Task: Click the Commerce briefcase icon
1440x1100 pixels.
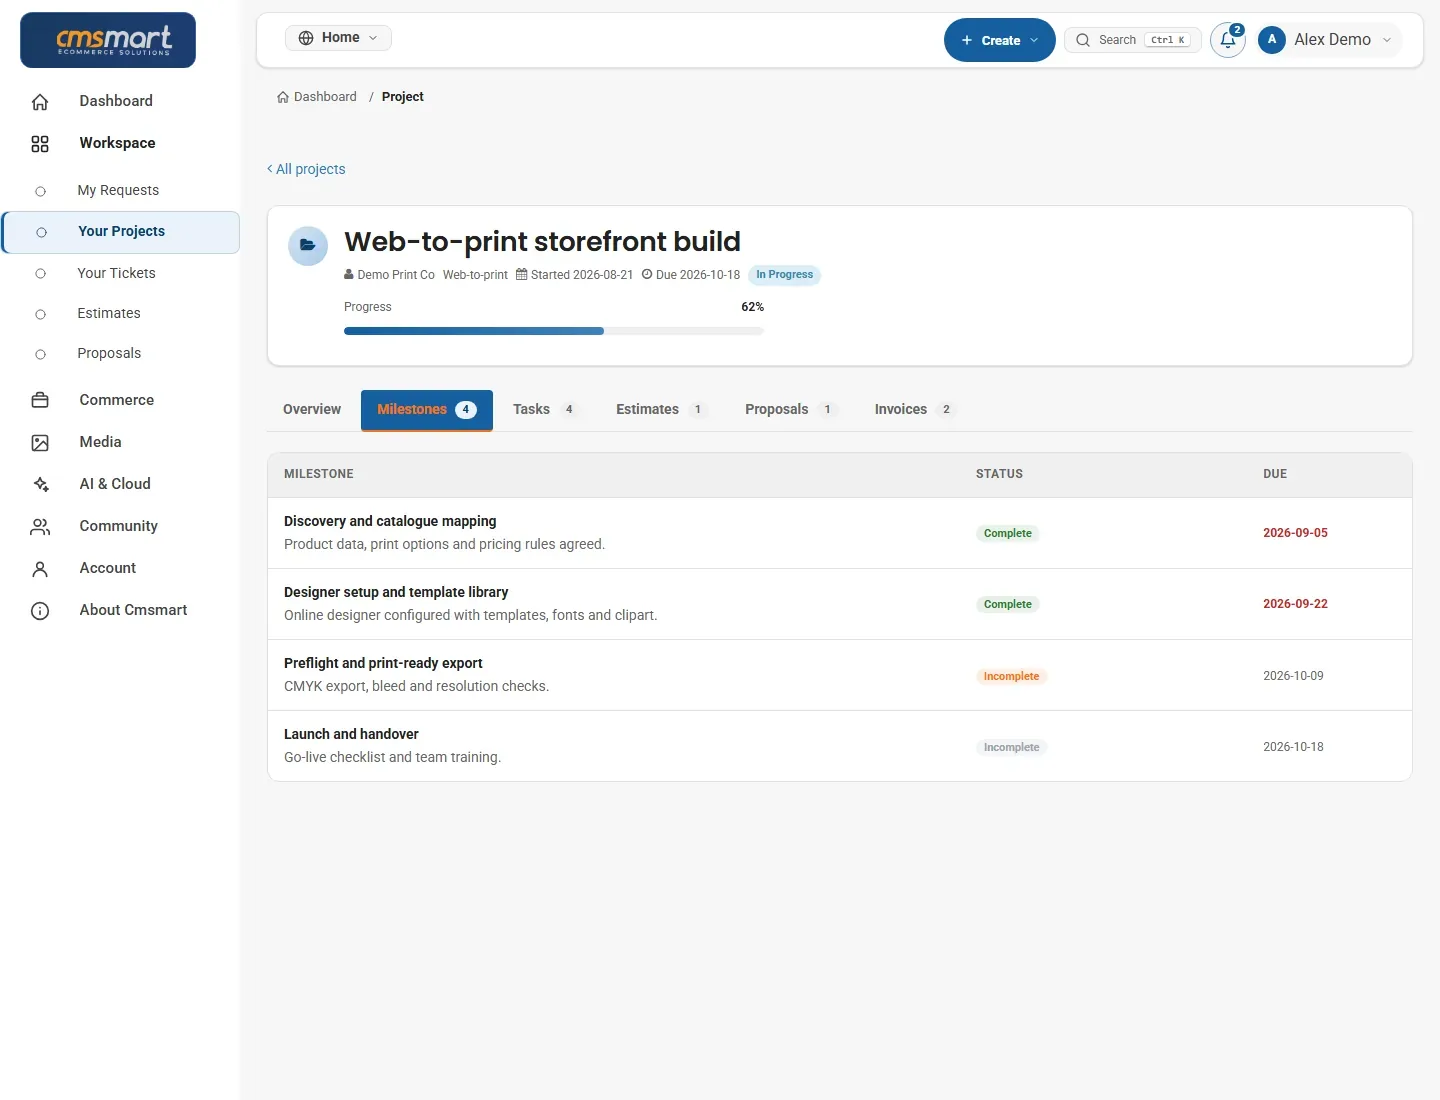Action: click(x=40, y=400)
